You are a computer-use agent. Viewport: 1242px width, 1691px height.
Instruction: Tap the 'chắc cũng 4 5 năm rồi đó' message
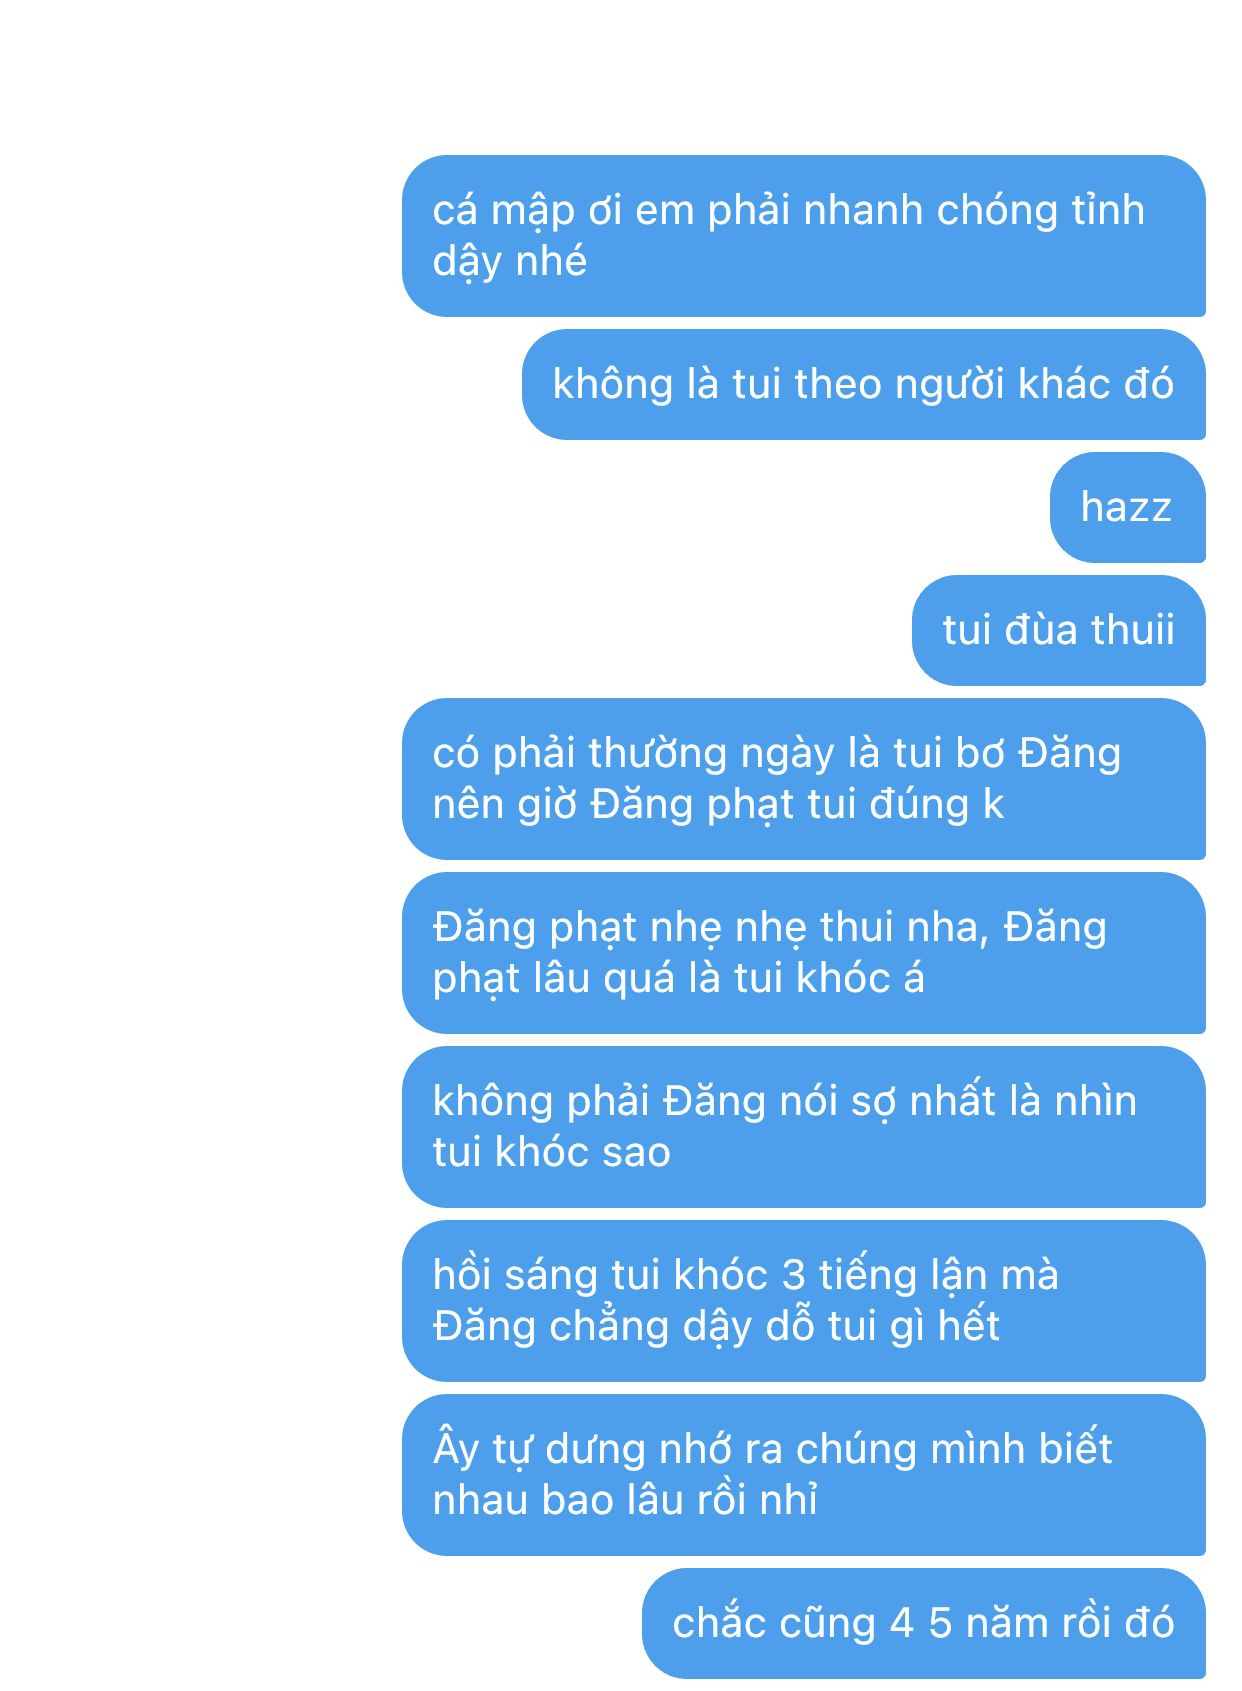(923, 1623)
